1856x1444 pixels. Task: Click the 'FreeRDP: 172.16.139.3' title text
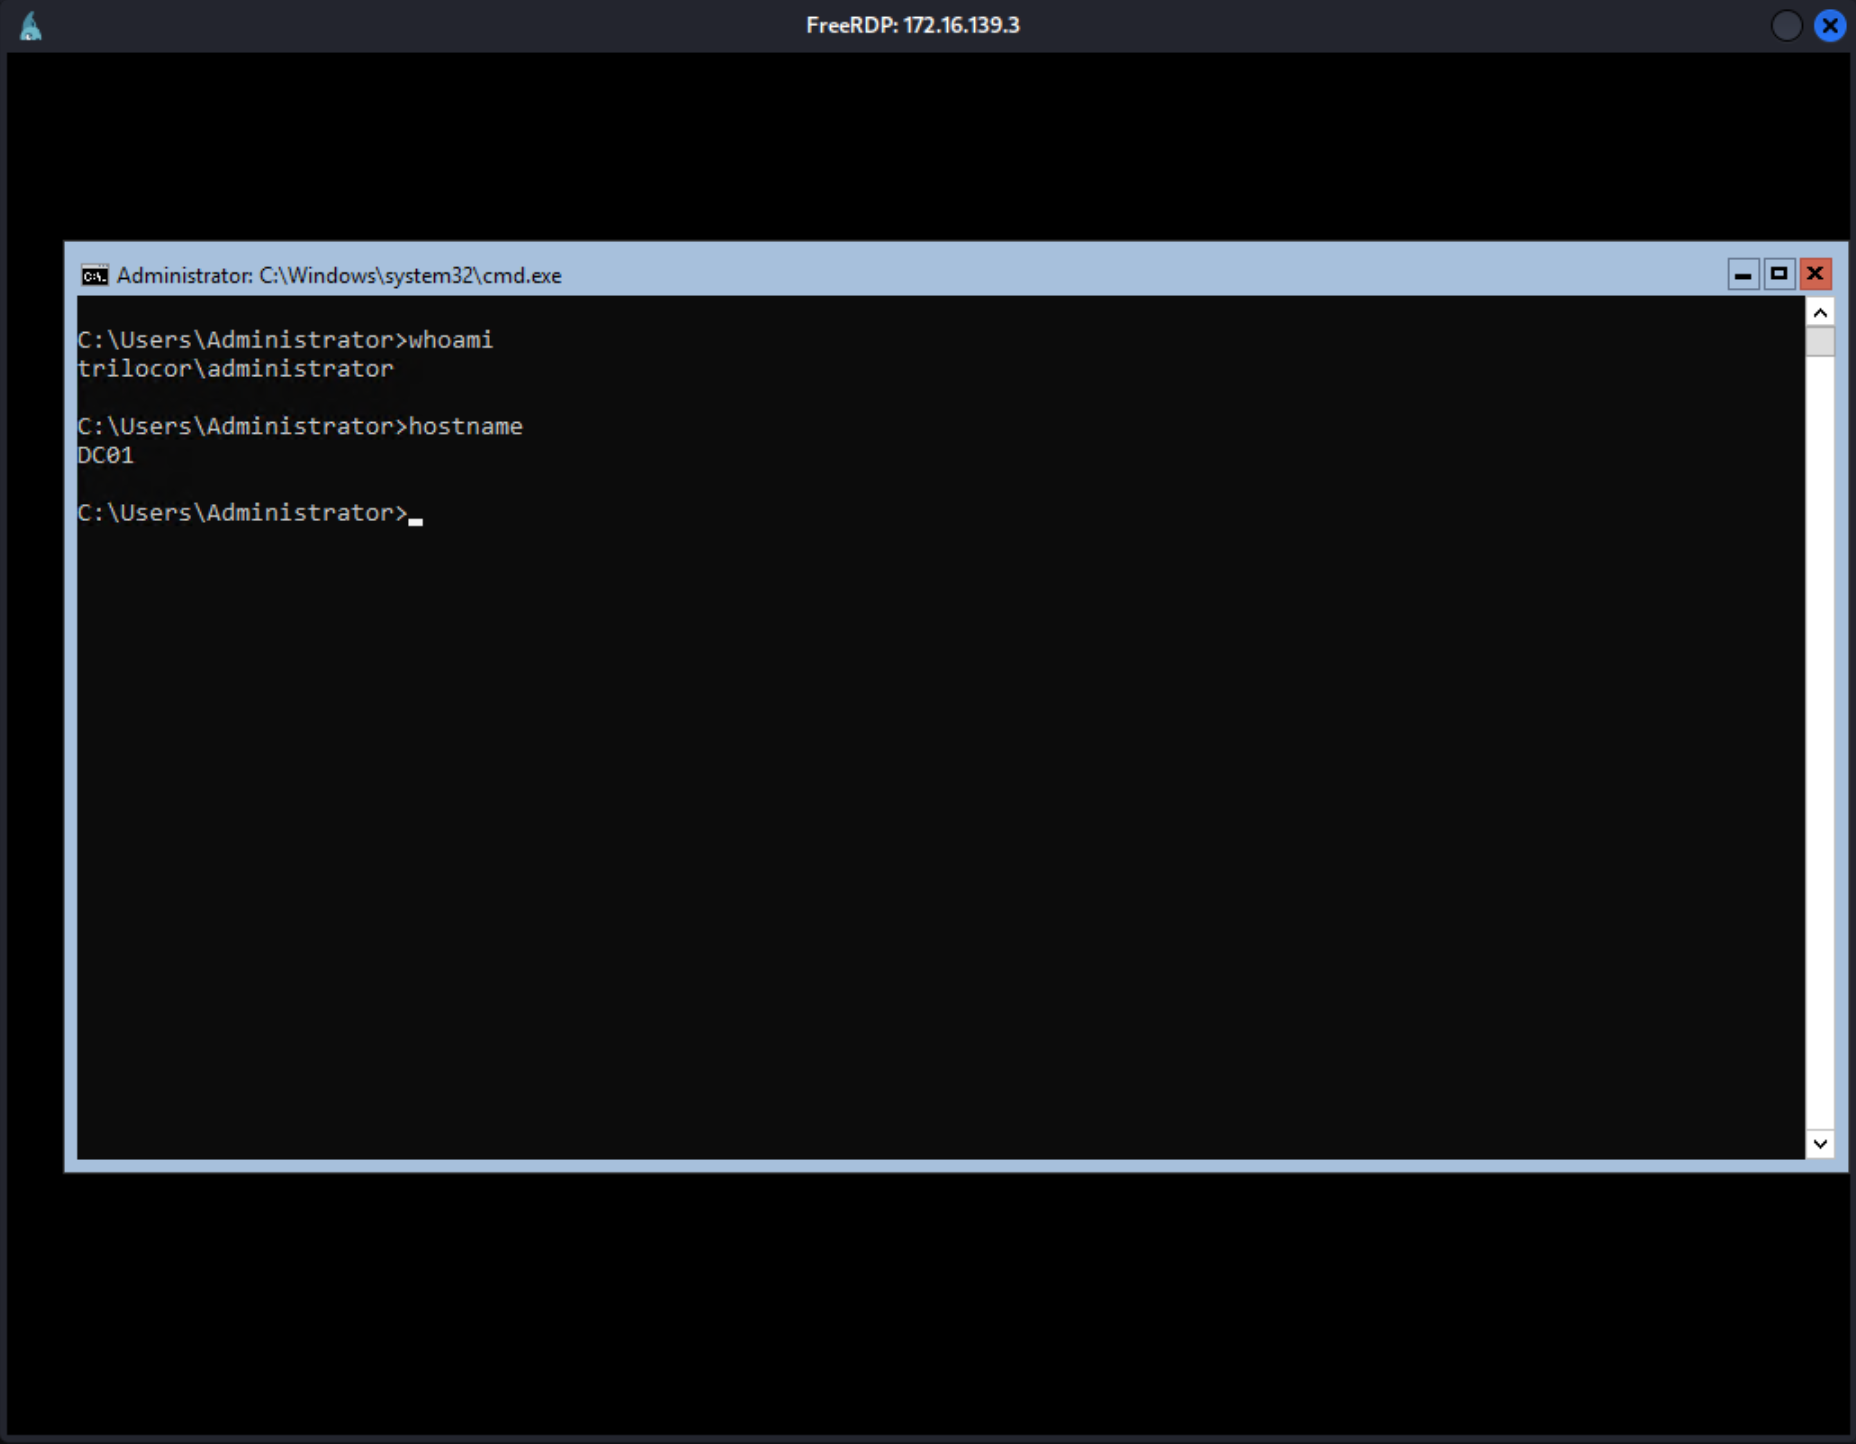click(913, 26)
